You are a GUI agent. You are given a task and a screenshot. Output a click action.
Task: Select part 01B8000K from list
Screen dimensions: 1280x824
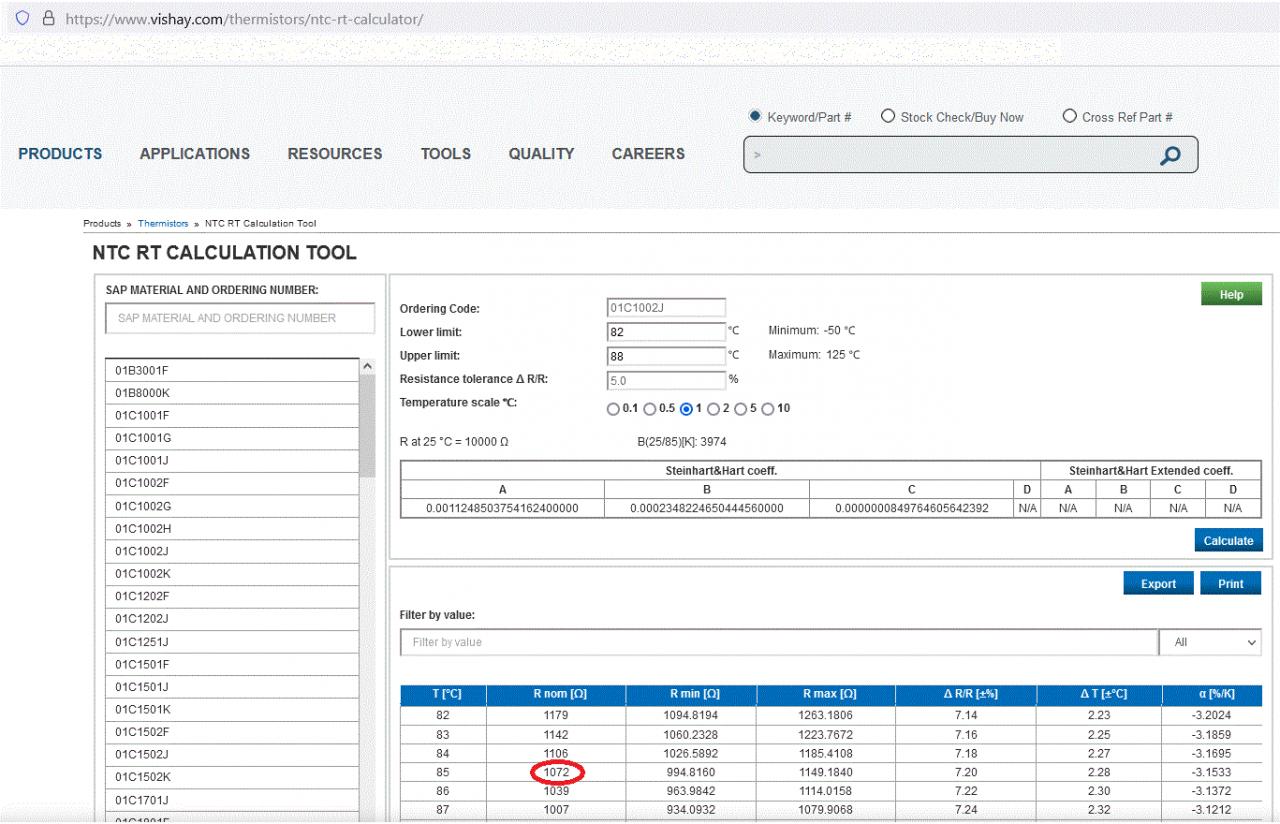point(232,393)
